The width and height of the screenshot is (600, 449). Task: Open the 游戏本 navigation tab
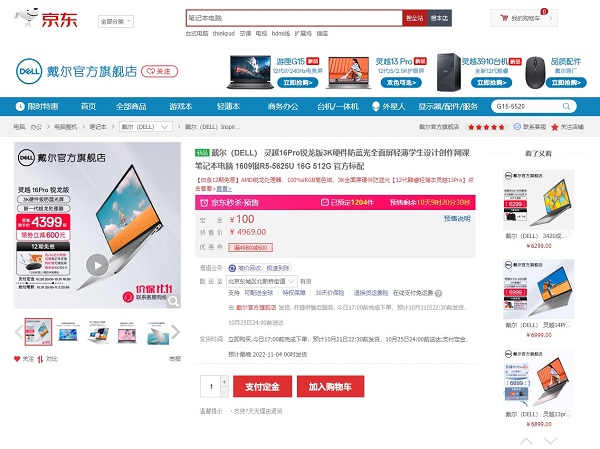tap(181, 106)
